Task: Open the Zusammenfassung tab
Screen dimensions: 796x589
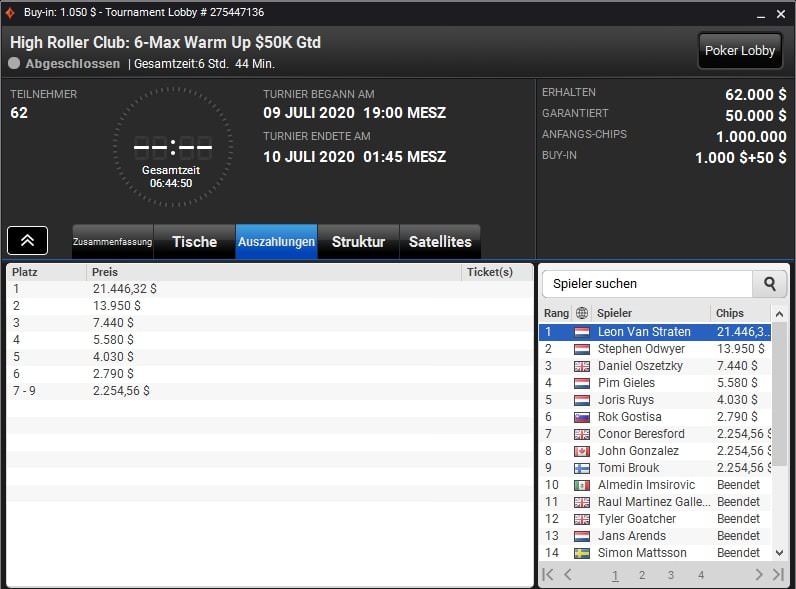Action: click(x=113, y=242)
